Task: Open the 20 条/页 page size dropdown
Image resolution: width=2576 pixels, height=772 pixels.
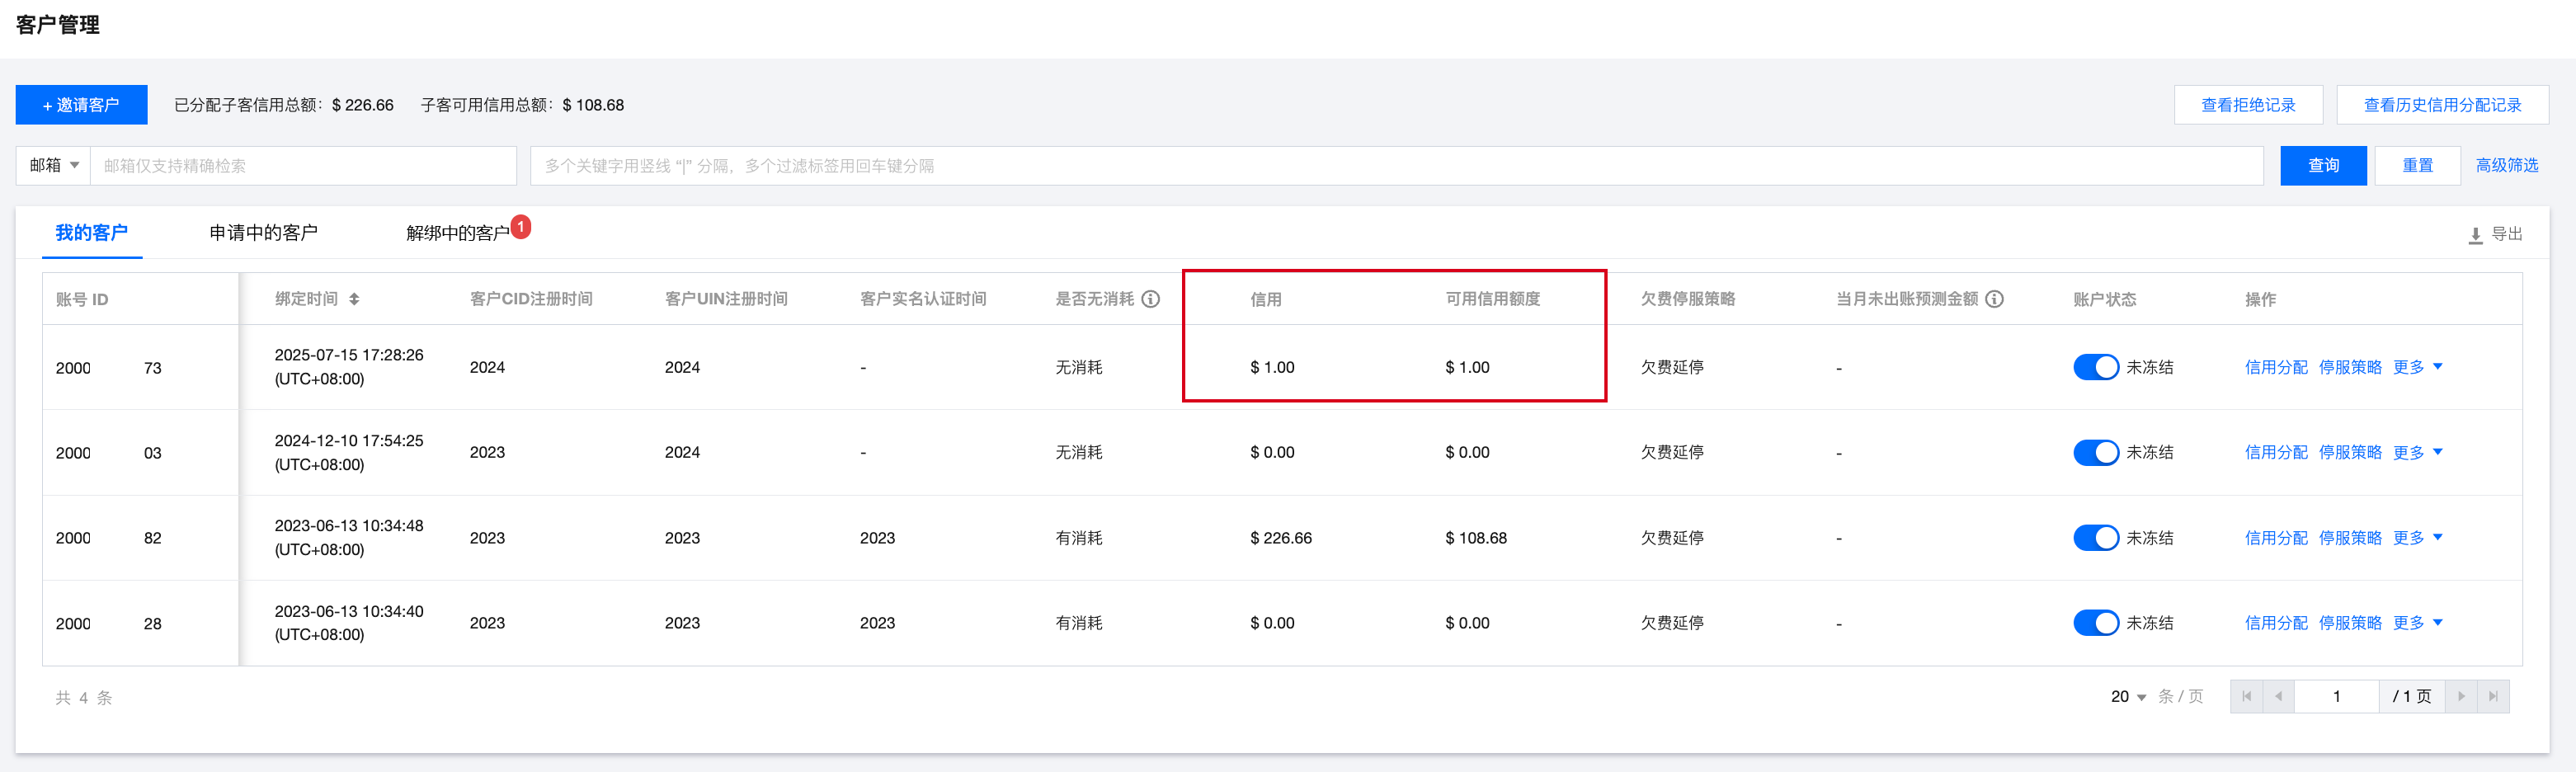Action: [2128, 696]
